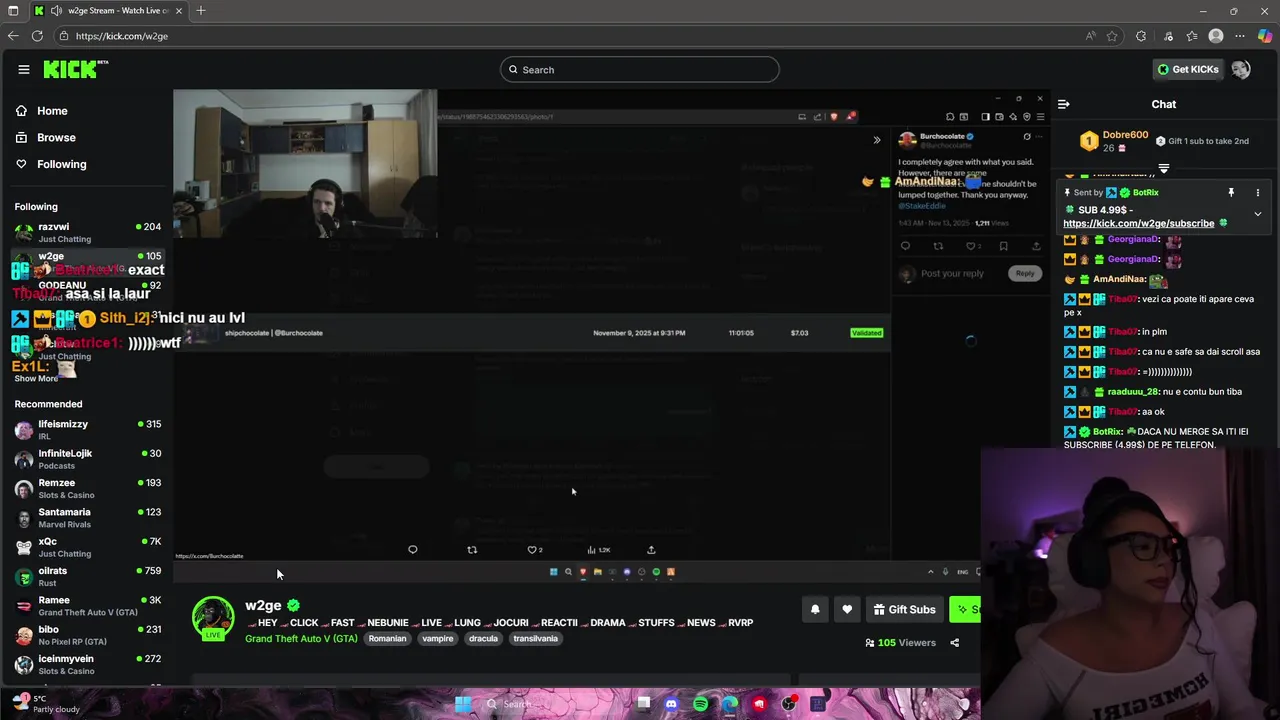Viewport: 1280px width, 720px height.
Task: Click Reply button in streamed tweet
Action: [1025, 273]
